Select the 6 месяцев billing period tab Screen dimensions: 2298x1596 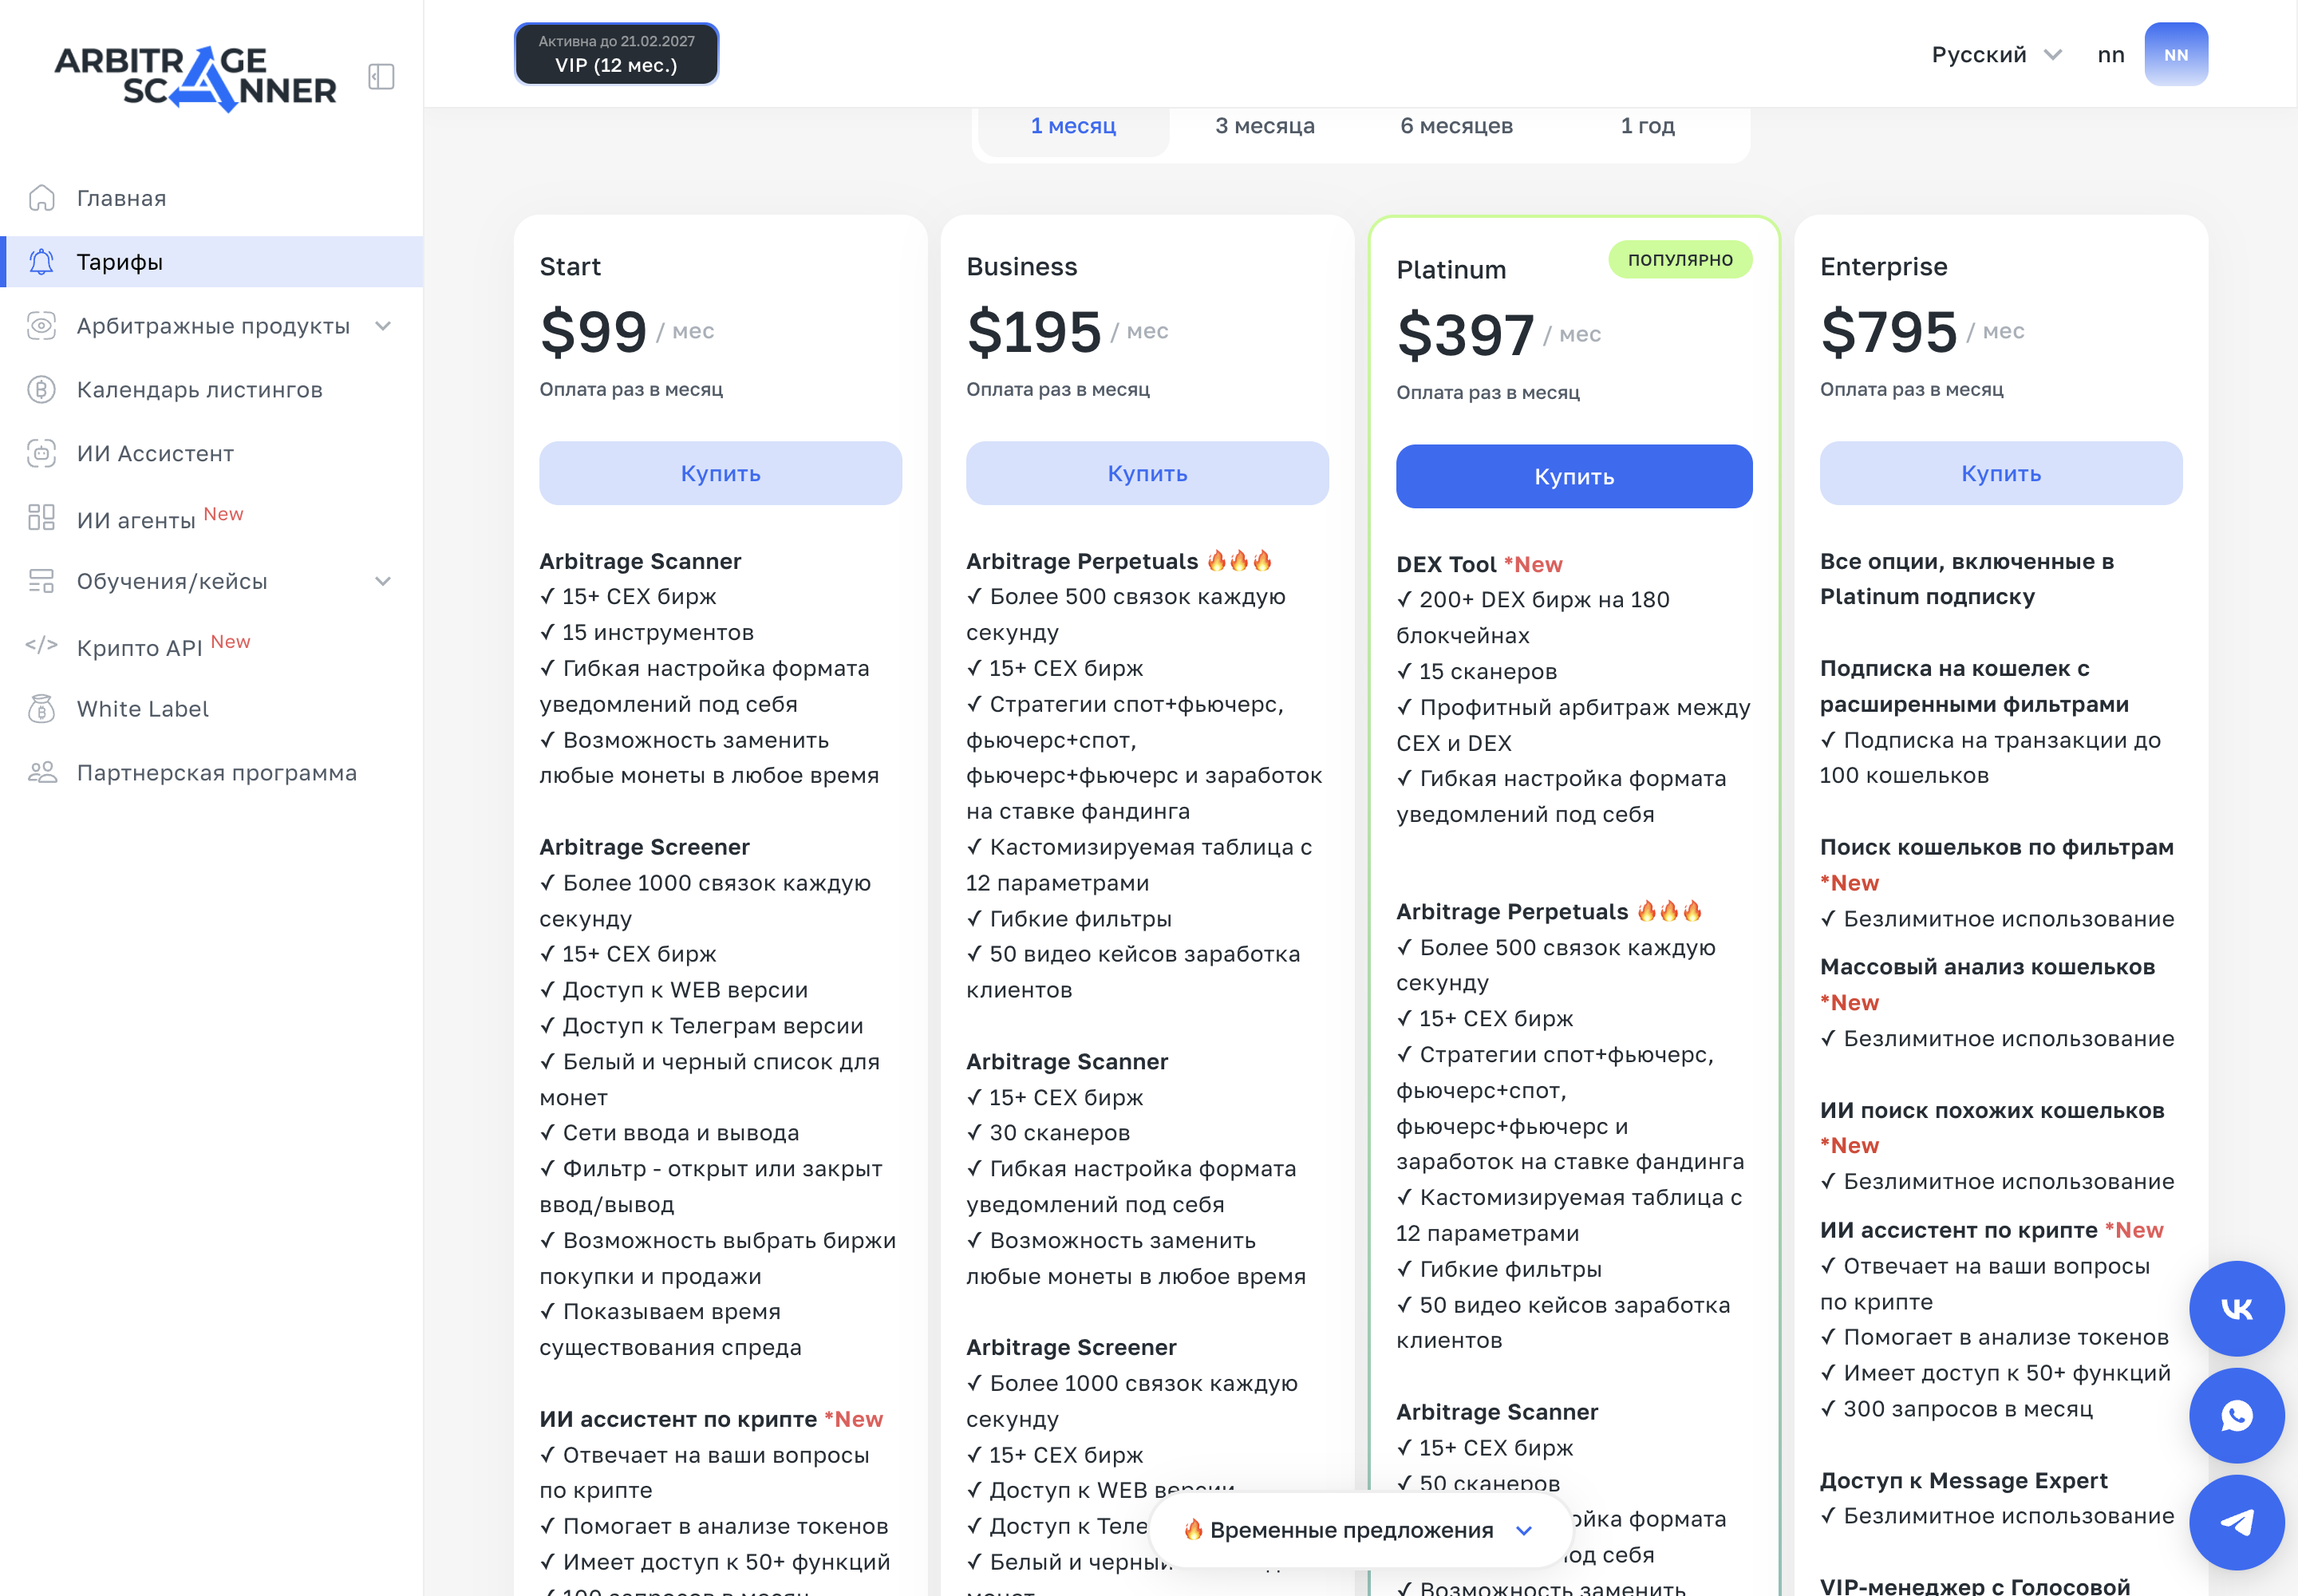point(1456,126)
